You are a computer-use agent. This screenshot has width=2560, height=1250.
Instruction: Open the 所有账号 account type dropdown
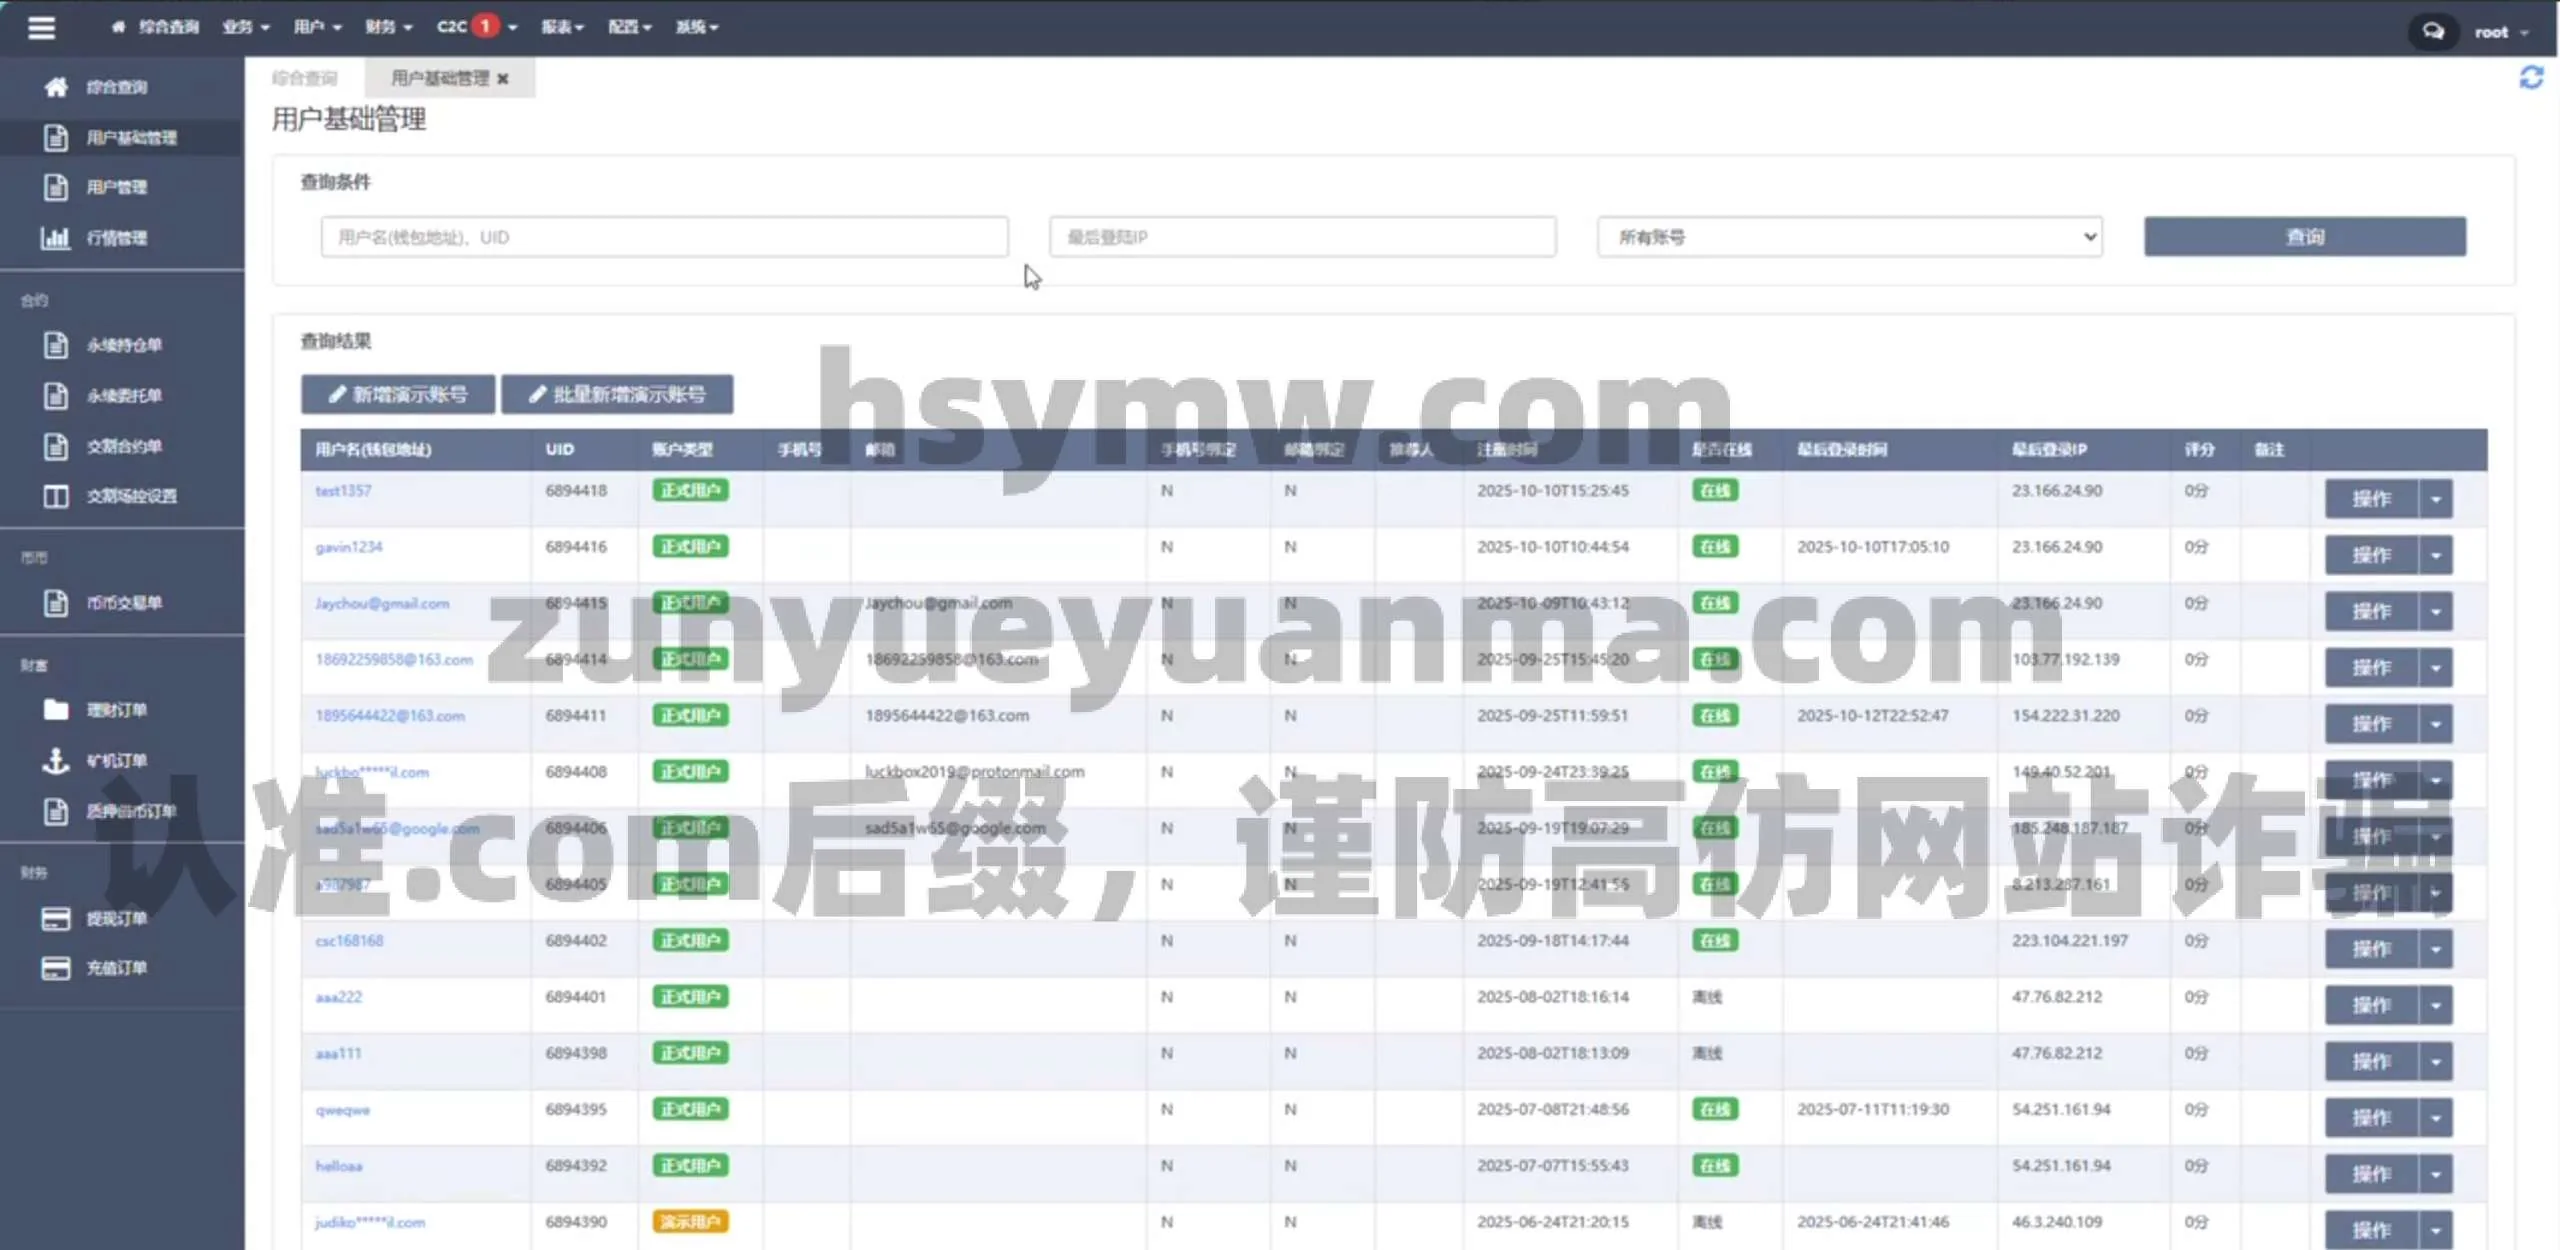point(1849,237)
